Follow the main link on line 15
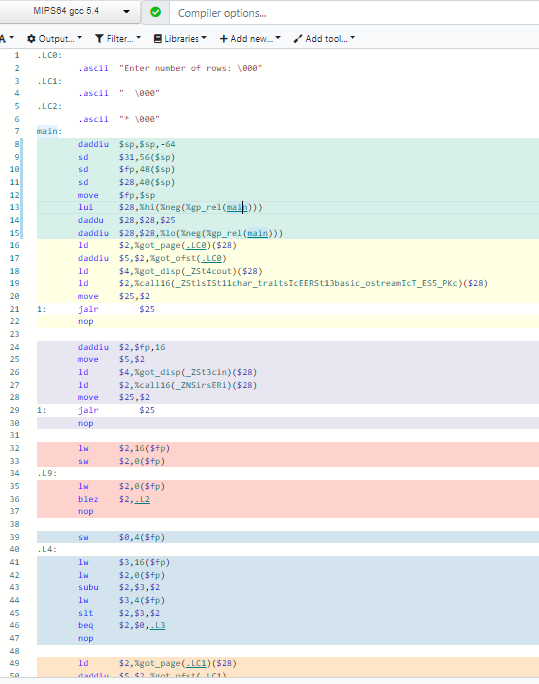 [257, 233]
